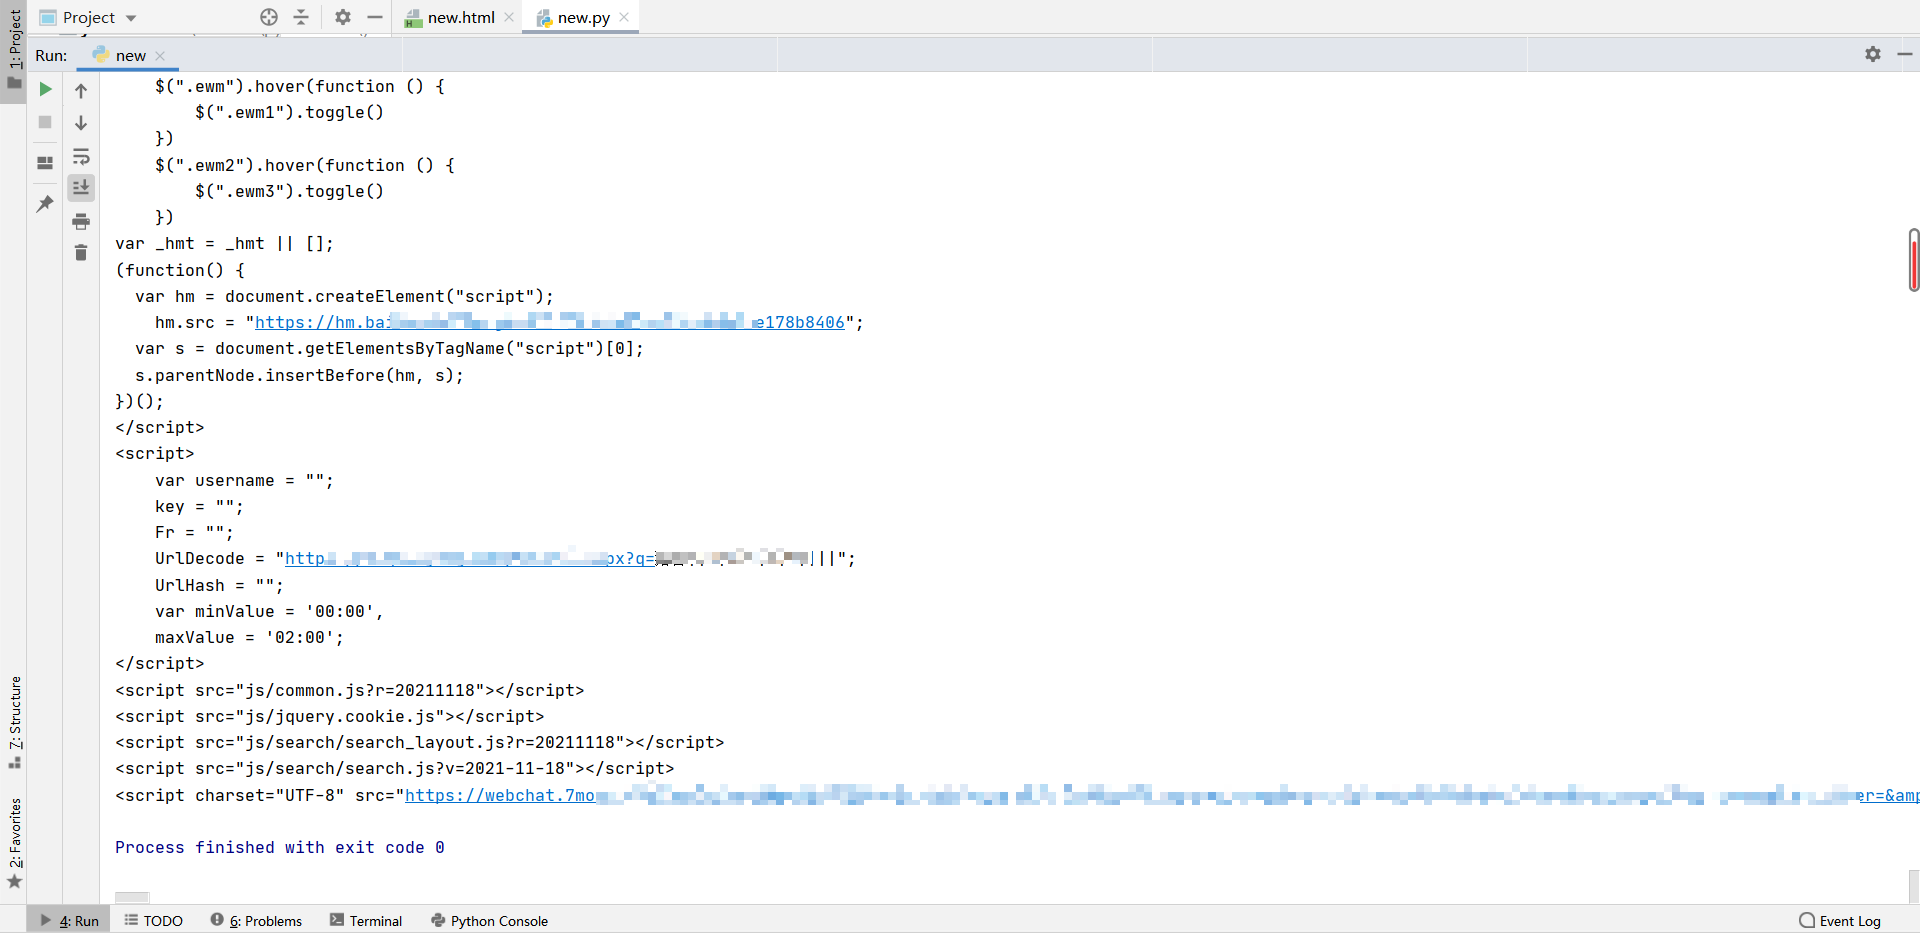Click the Locate/Select Opened File target icon

[269, 17]
